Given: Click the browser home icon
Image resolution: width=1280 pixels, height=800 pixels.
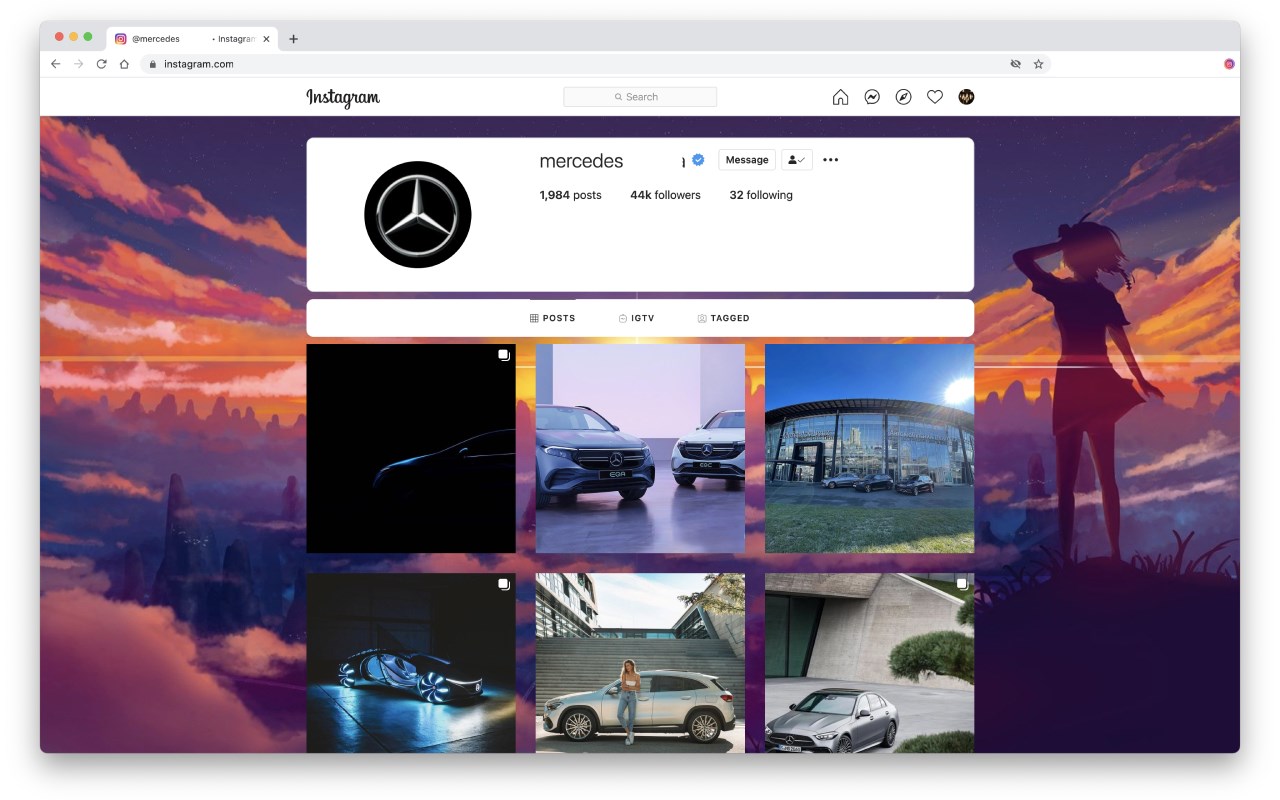Looking at the screenshot, I should 124,64.
